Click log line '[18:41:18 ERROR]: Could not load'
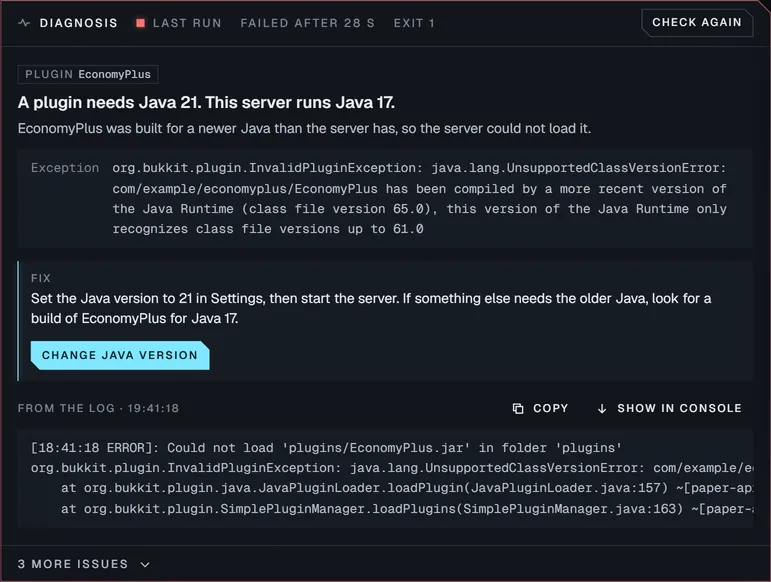This screenshot has width=771, height=582. (326, 448)
